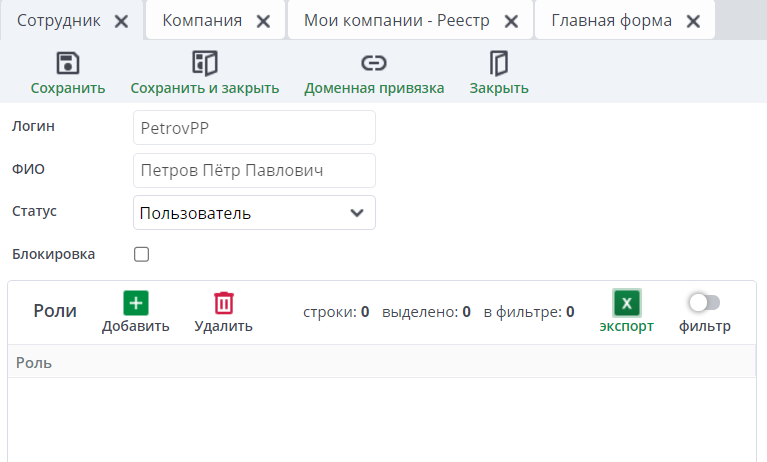This screenshot has height=462, width=767.
Task: Click the red trash Delete icon
Action: [224, 303]
